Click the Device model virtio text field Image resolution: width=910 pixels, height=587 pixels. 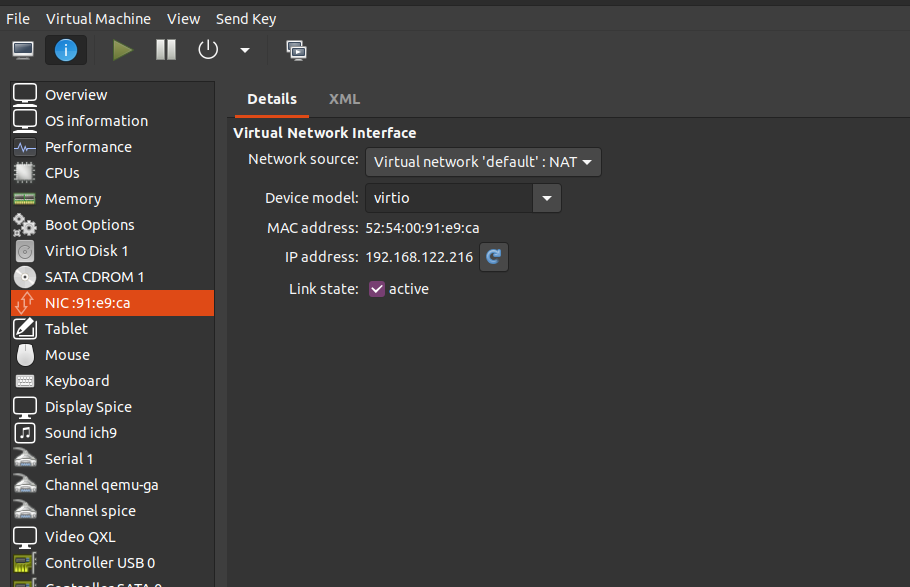tap(449, 198)
